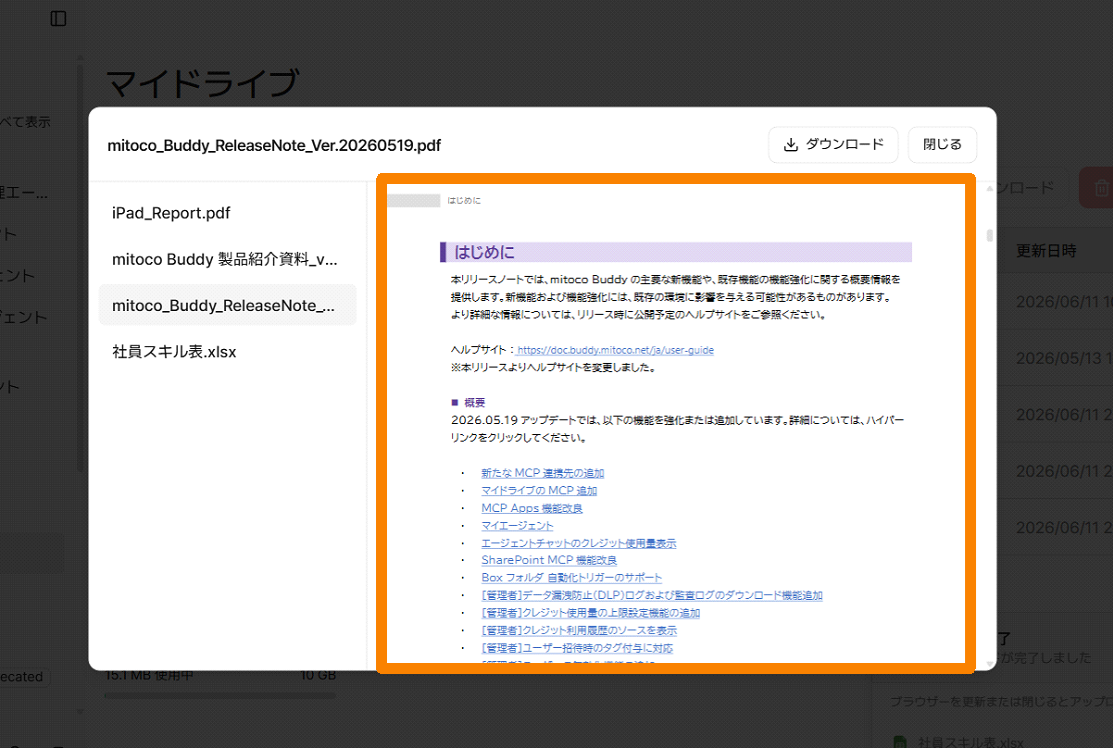The width and height of the screenshot is (1113, 748).
Task: Select mitoco_Buddy_ReleaseNote file in list
Action: 227,305
